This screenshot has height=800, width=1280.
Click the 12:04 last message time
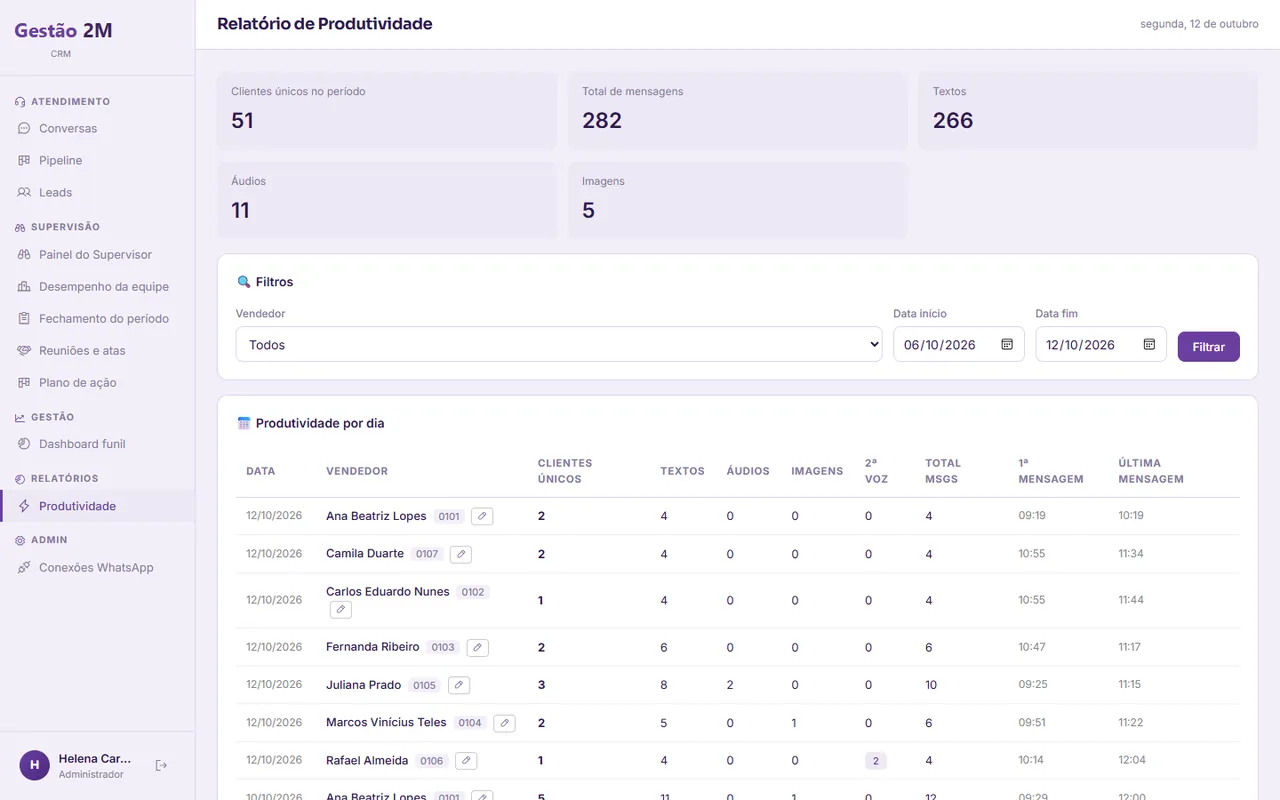point(1132,760)
